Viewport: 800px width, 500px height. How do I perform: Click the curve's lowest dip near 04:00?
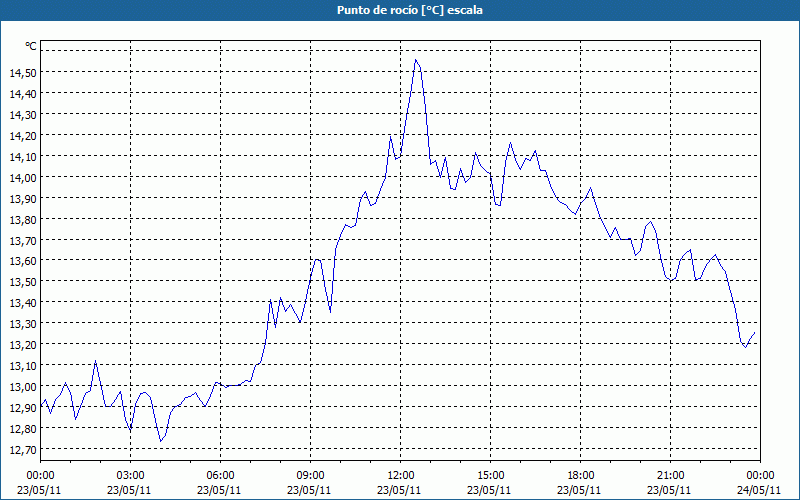coord(160,441)
